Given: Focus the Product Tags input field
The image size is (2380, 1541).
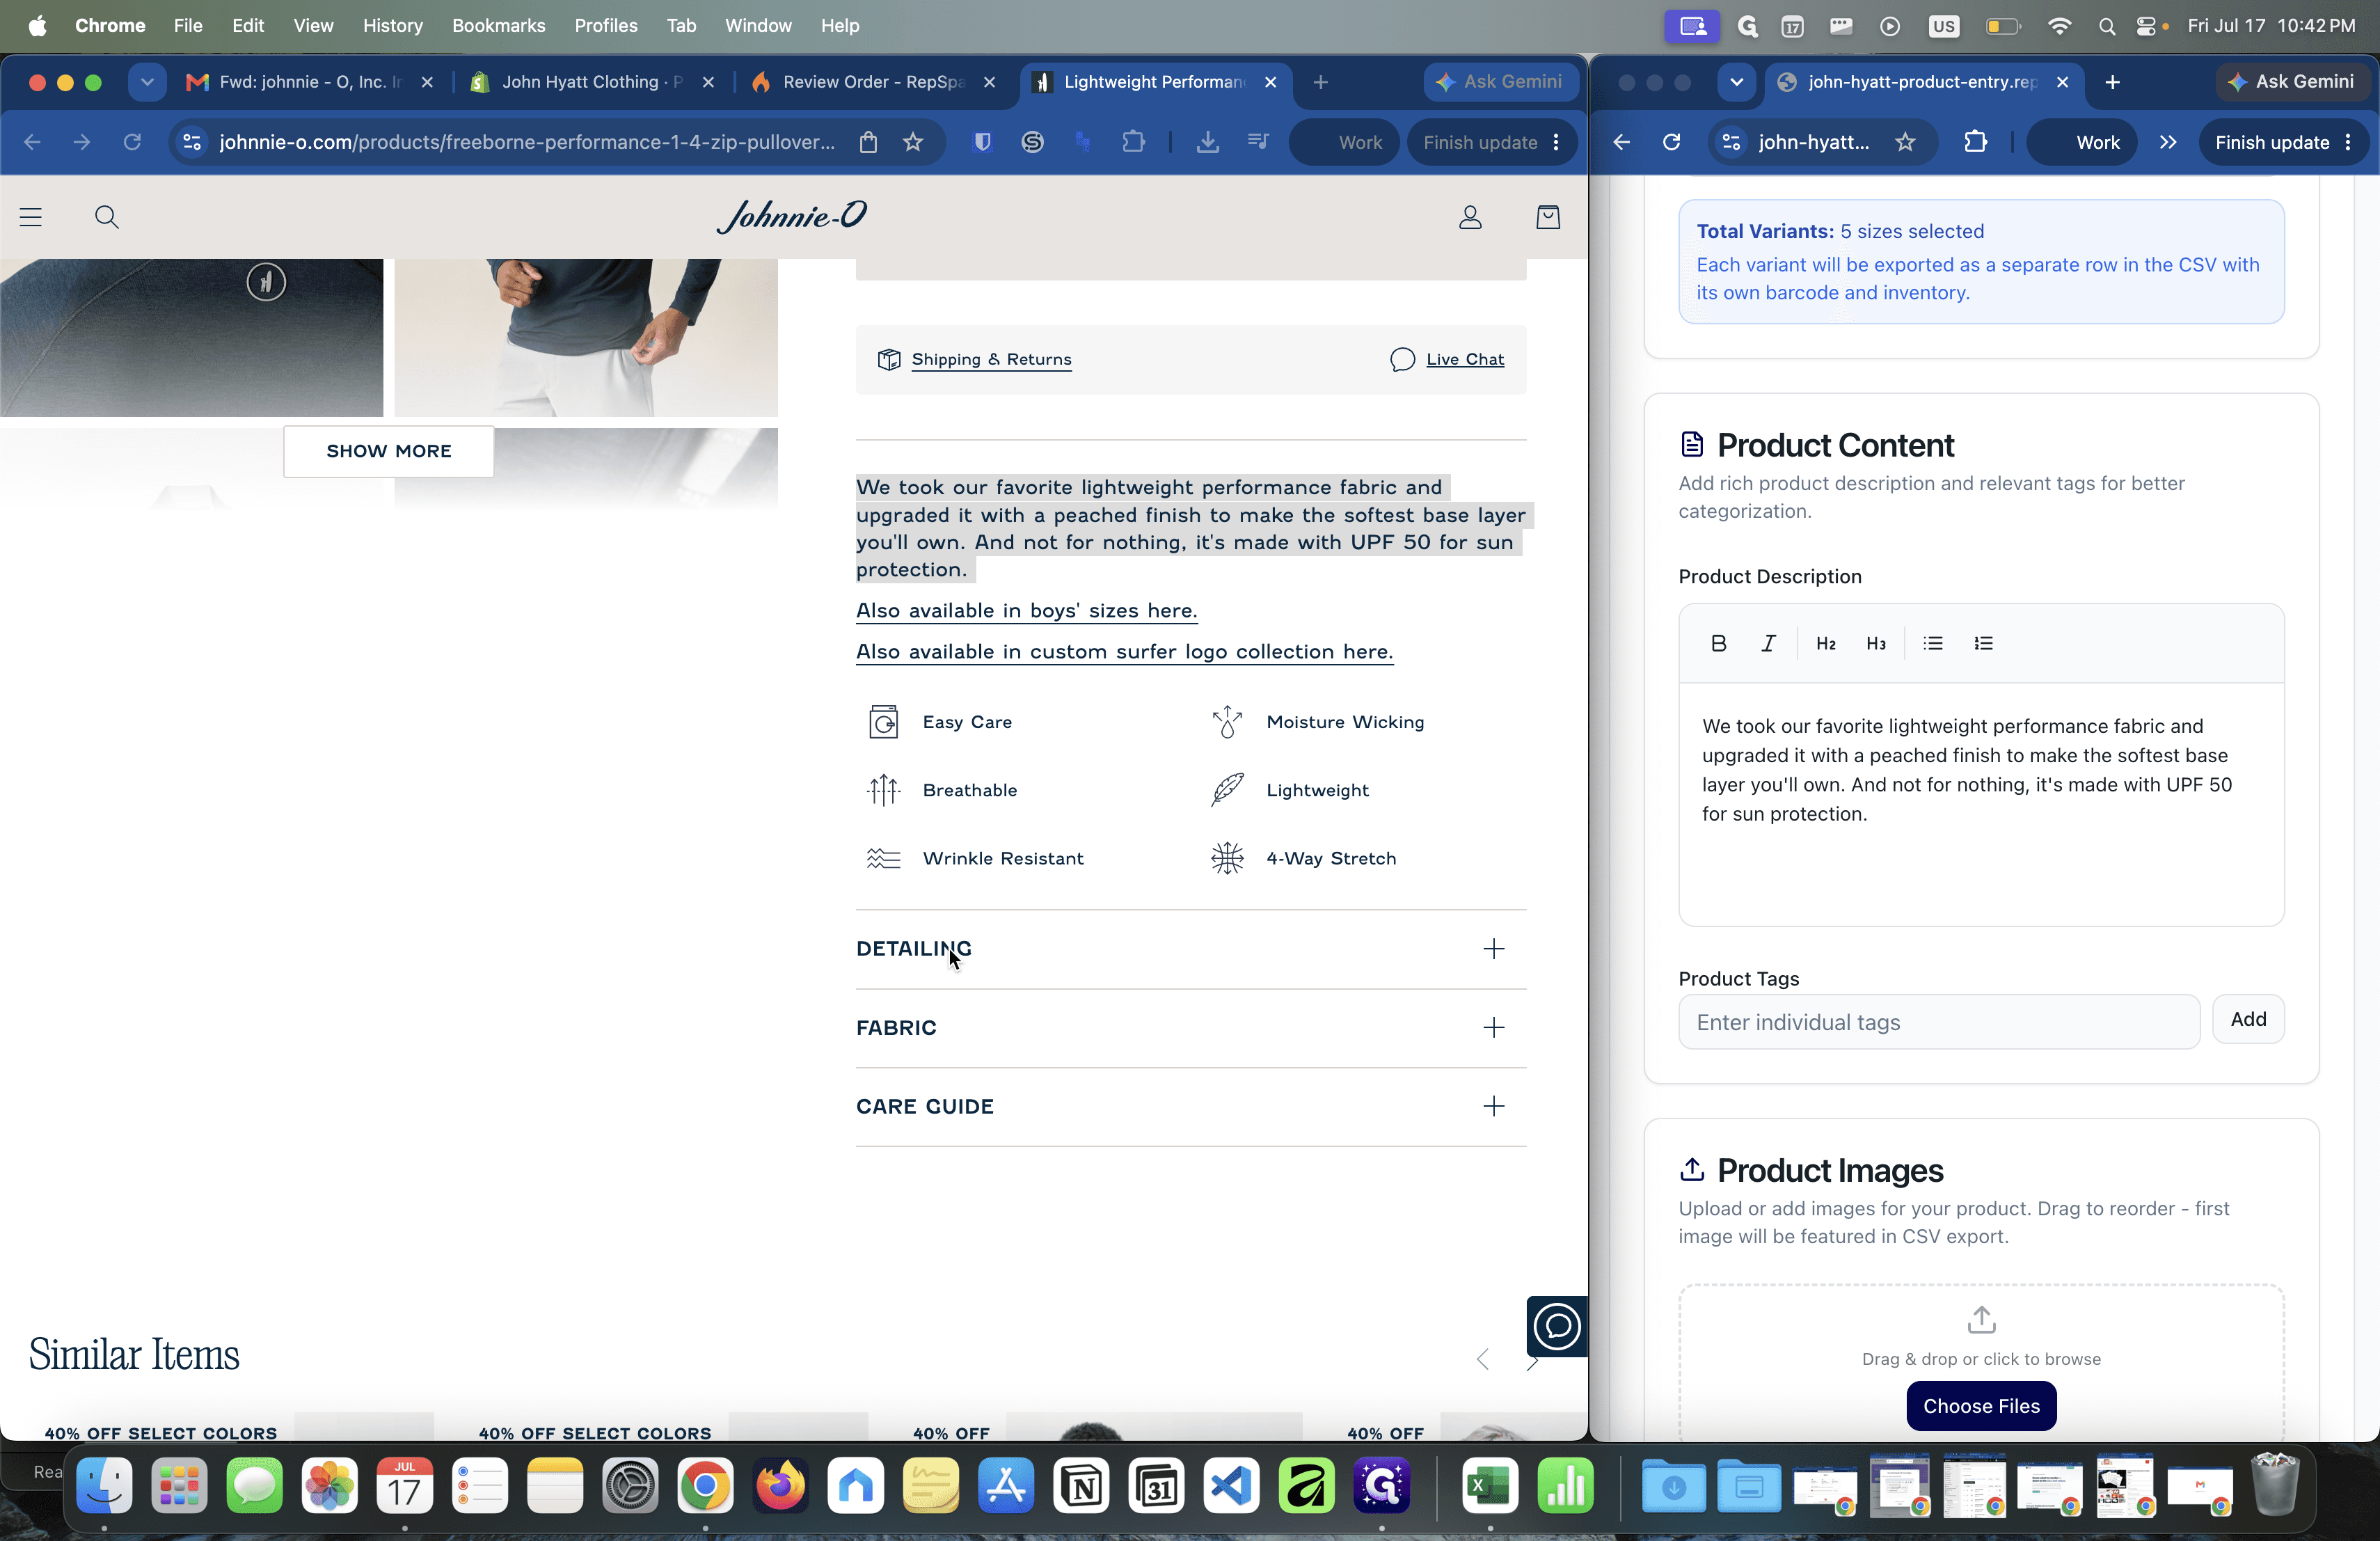Looking at the screenshot, I should 1939,1022.
